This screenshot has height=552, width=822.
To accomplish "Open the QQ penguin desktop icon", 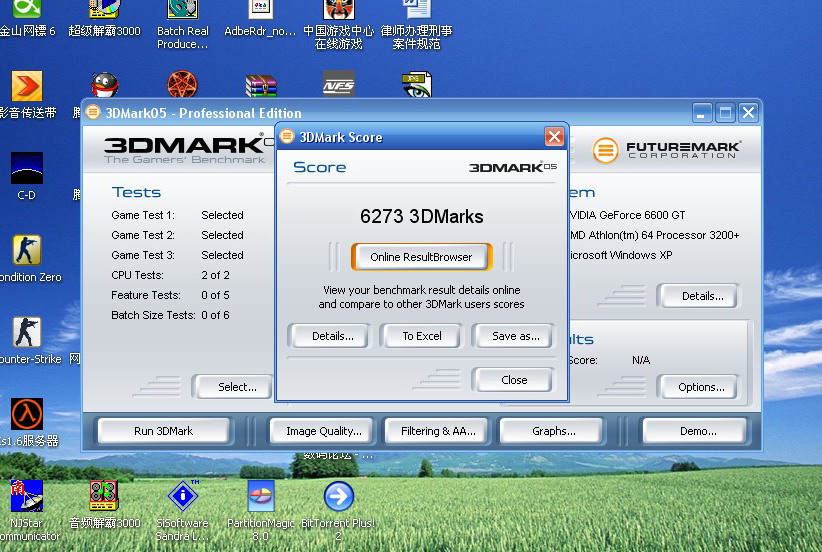I will [104, 85].
